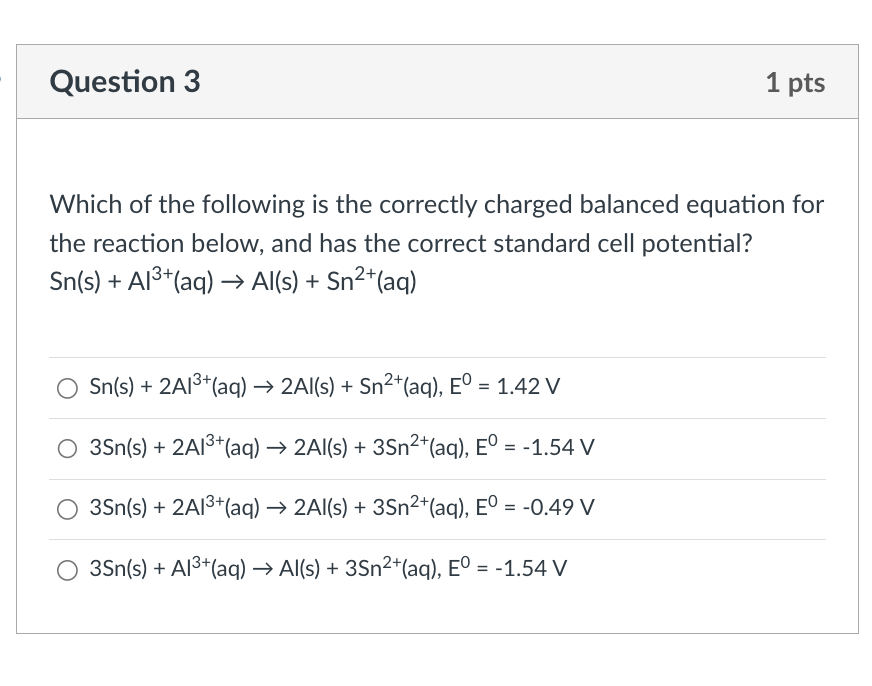Select the radio button for the 1.42 V answer
This screenshot has height=686, width=872.
point(66,387)
